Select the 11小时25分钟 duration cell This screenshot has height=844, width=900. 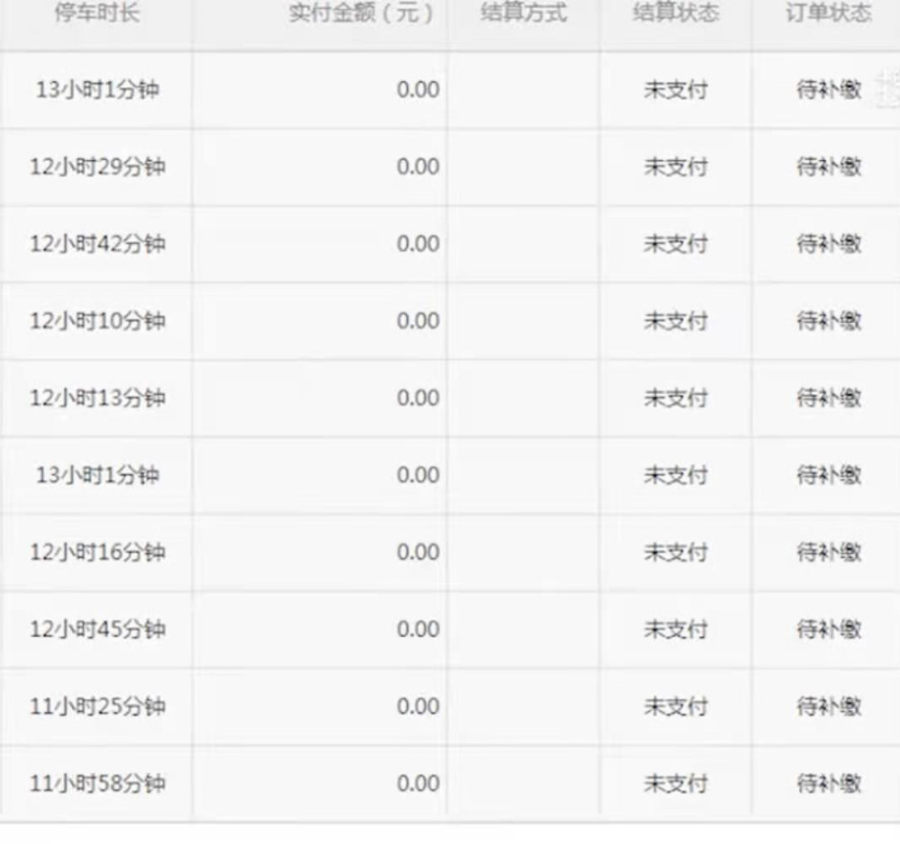coord(97,707)
